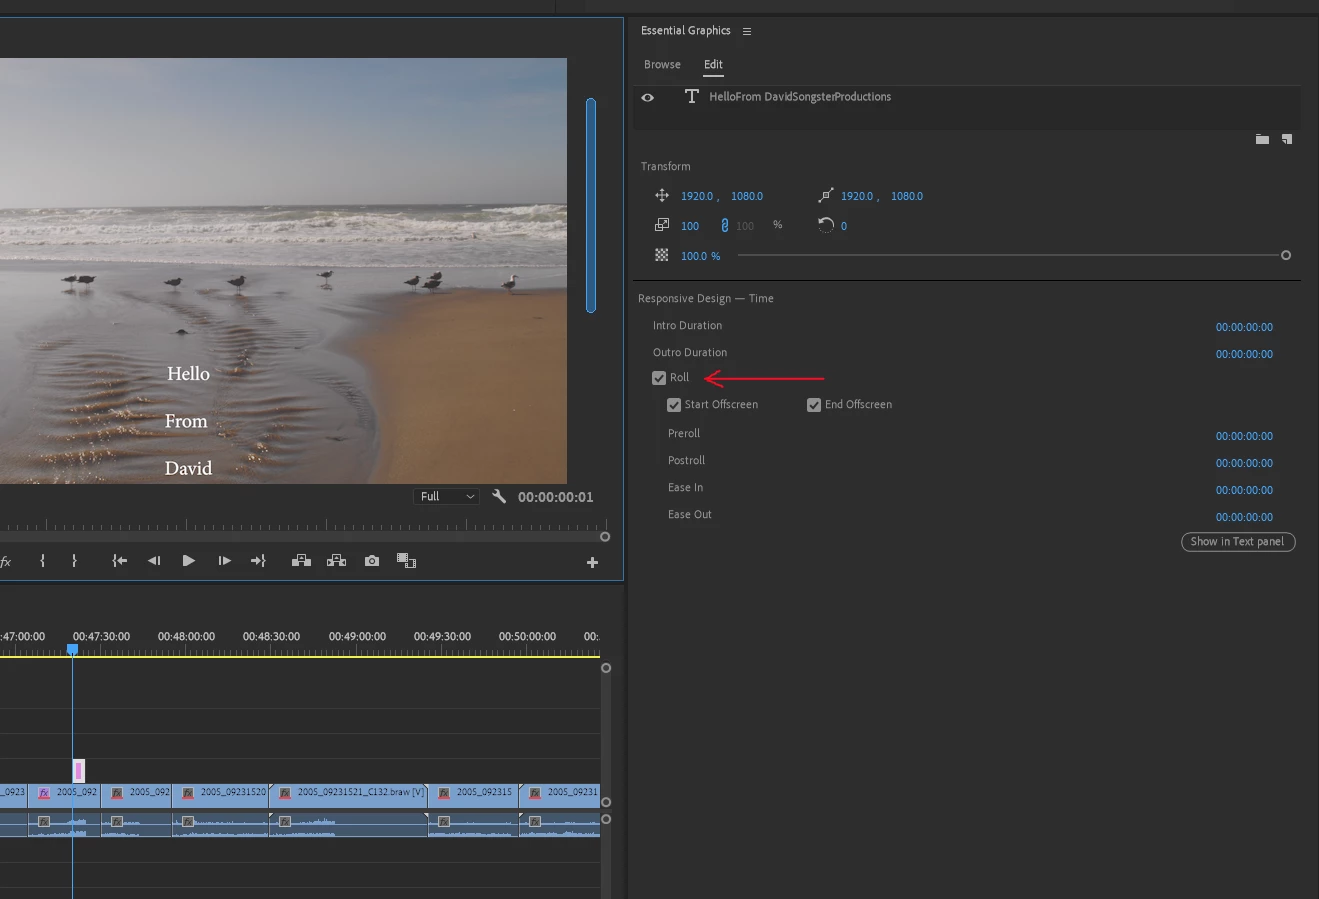The image size is (1319, 899).
Task: Click the Export Frame camera icon
Action: coord(372,561)
